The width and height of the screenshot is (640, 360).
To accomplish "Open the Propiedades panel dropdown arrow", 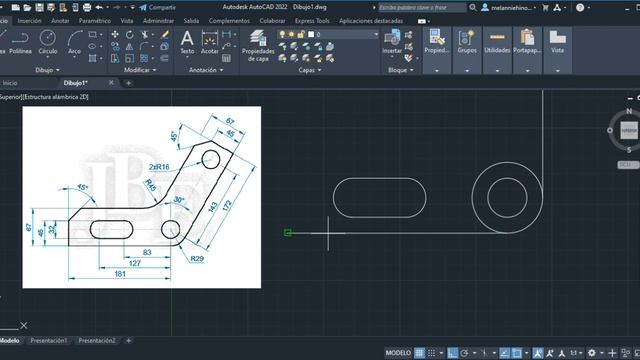I will point(437,71).
